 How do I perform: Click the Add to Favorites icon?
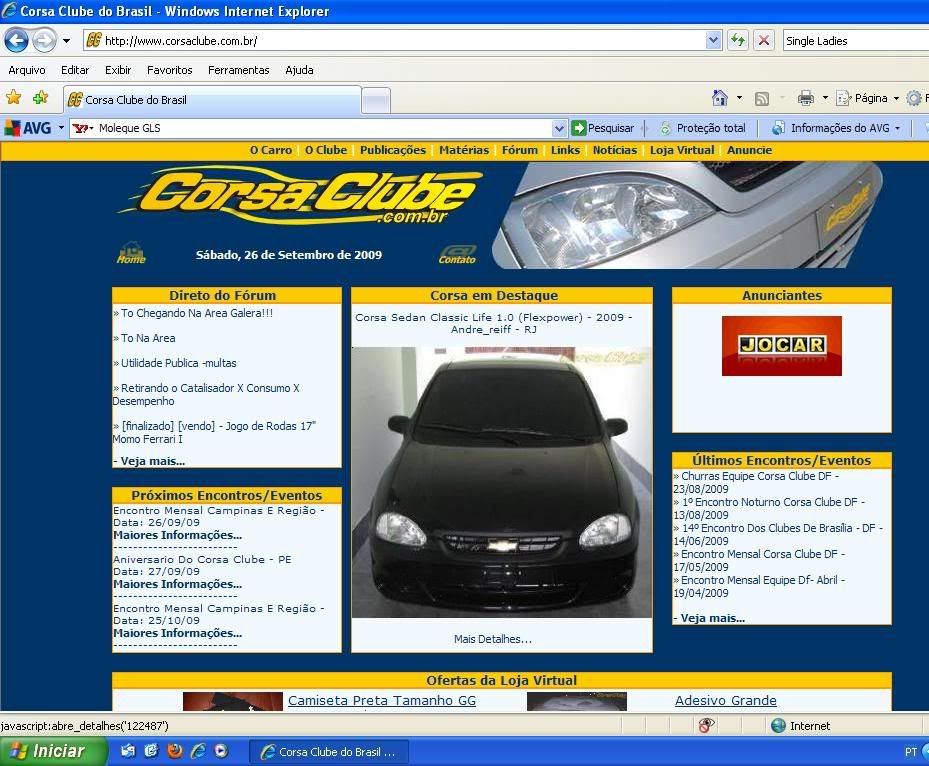(40, 98)
